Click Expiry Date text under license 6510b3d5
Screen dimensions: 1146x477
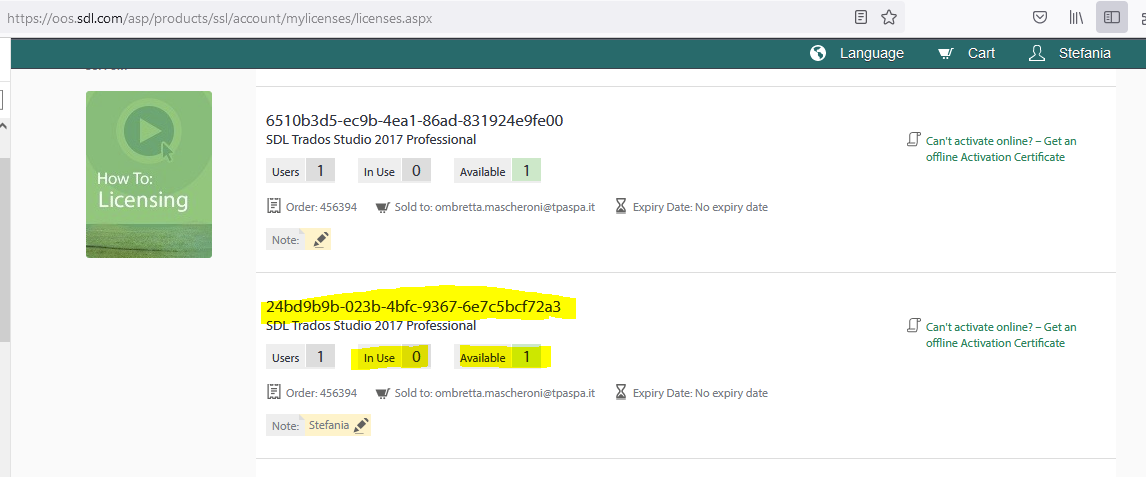[x=700, y=207]
